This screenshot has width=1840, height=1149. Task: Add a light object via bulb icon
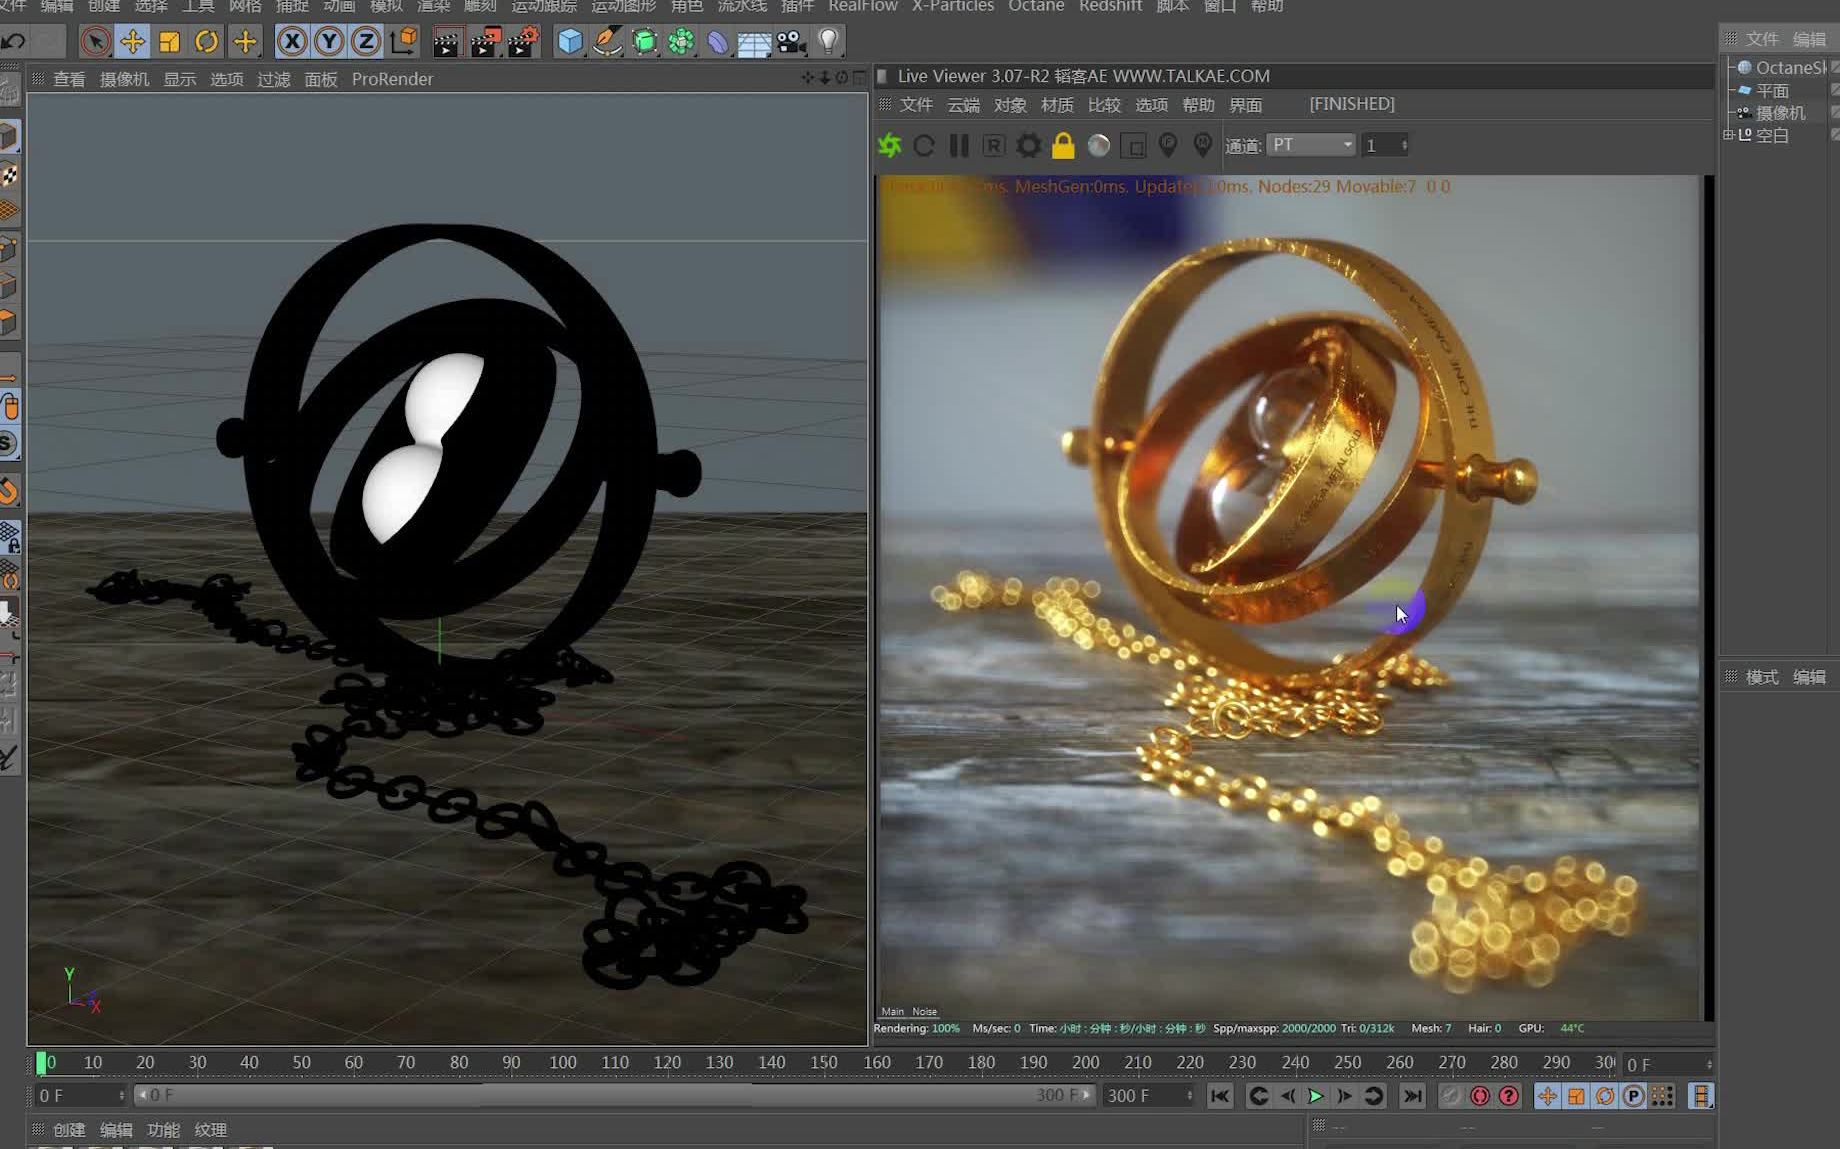coord(829,42)
